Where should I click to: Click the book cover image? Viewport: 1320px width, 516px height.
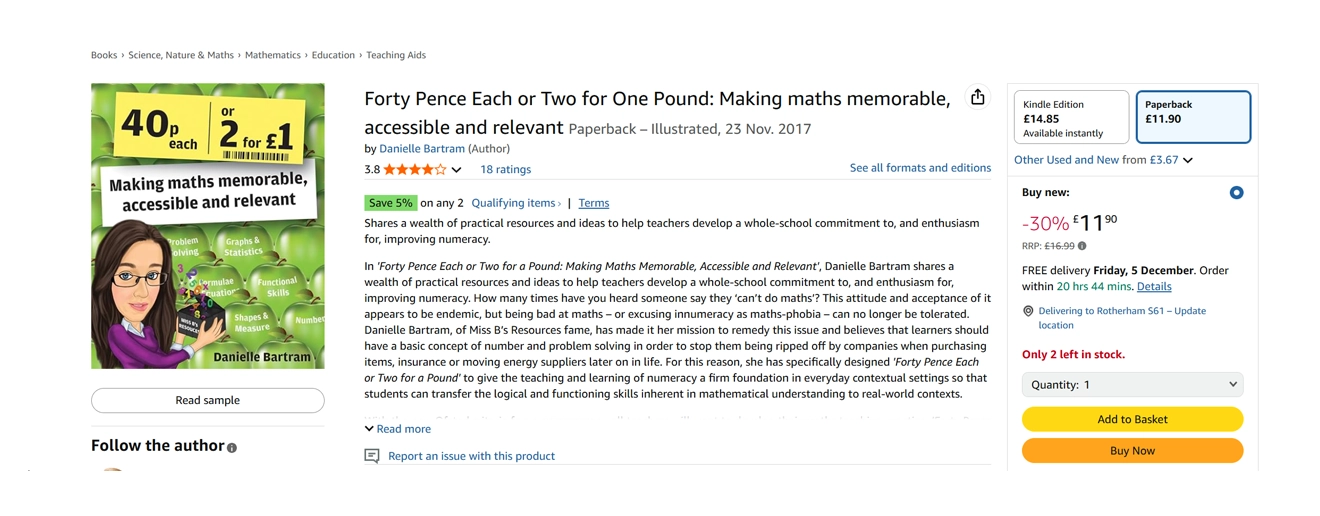coord(208,226)
